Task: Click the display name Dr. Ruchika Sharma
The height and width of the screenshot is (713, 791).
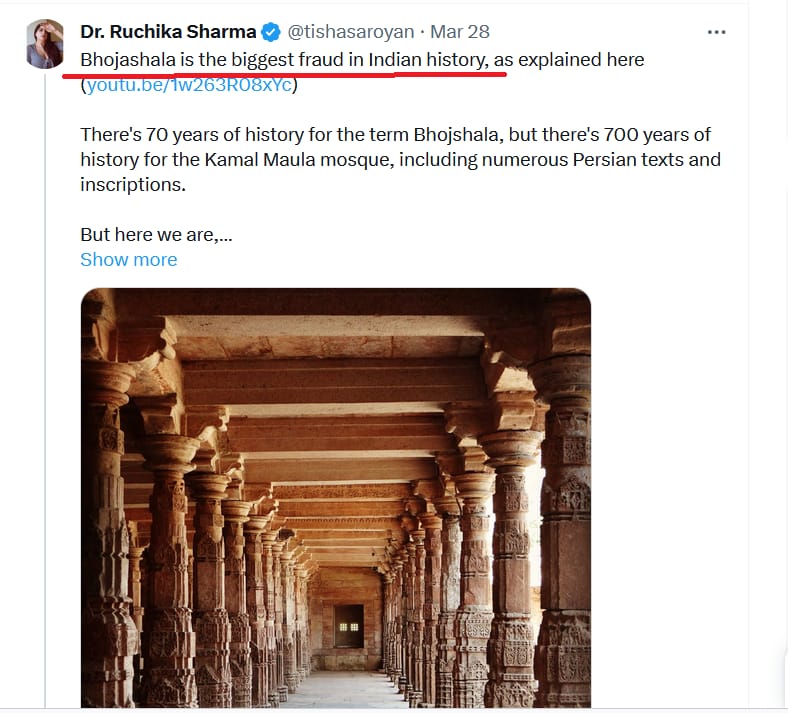Action: pos(168,32)
